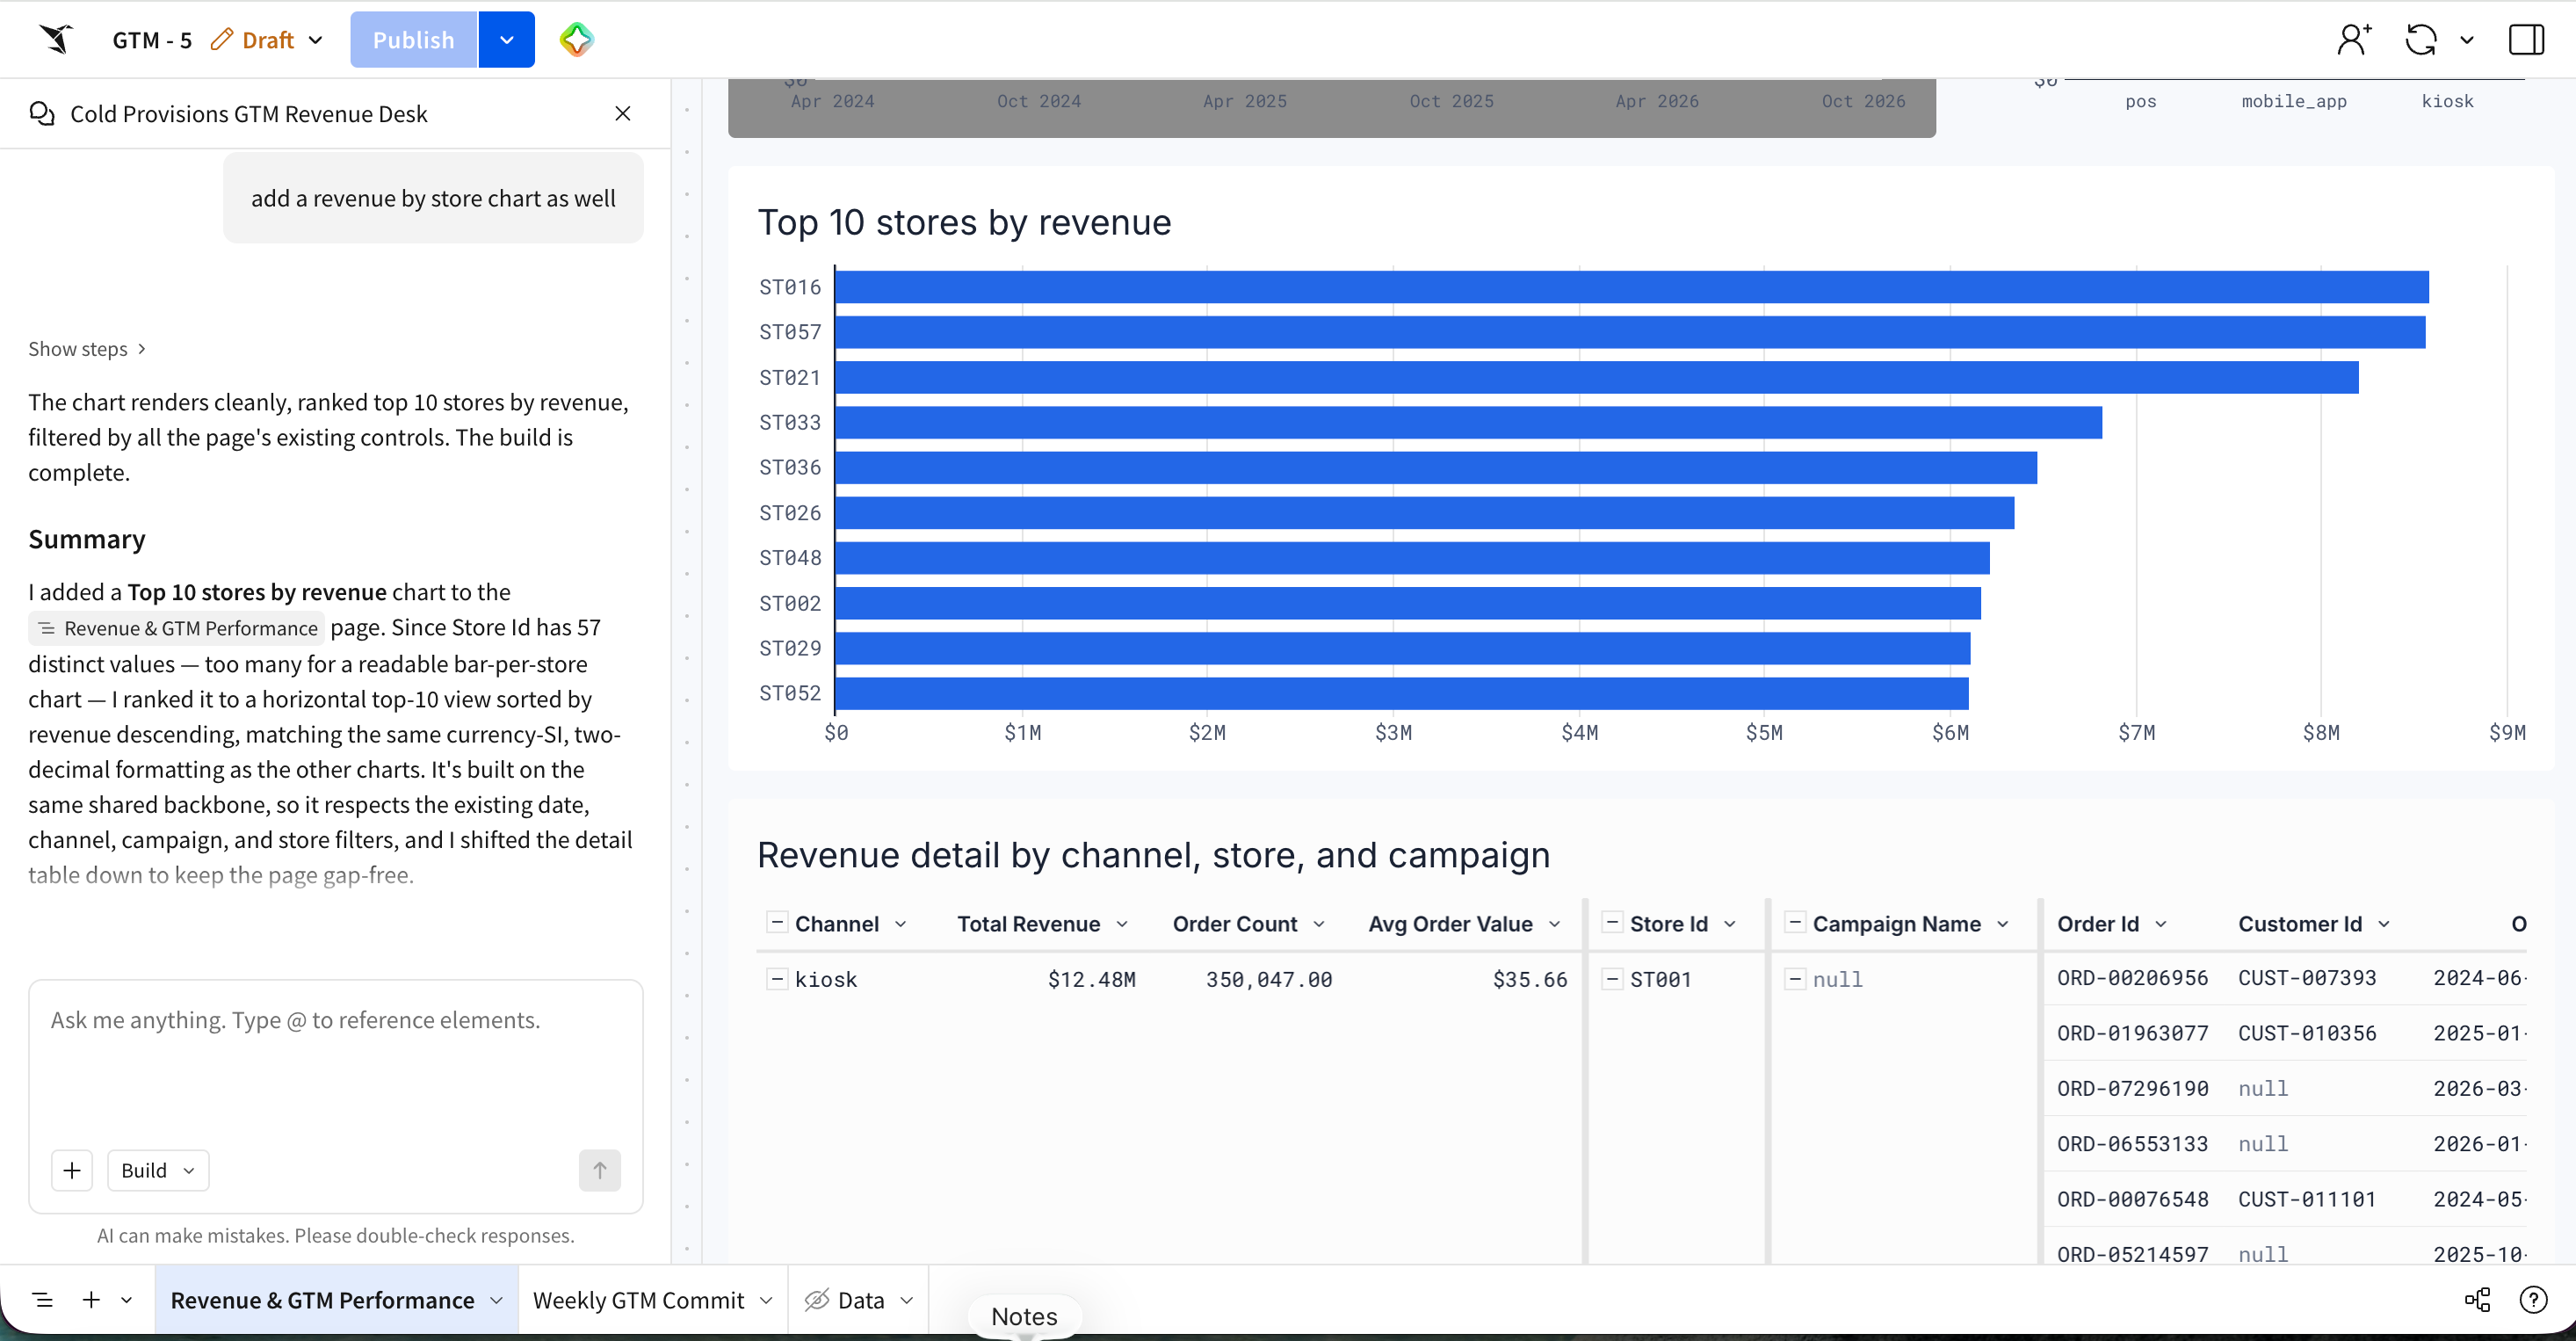2576x1341 pixels.
Task: Click the Publish button
Action: pos(414,40)
